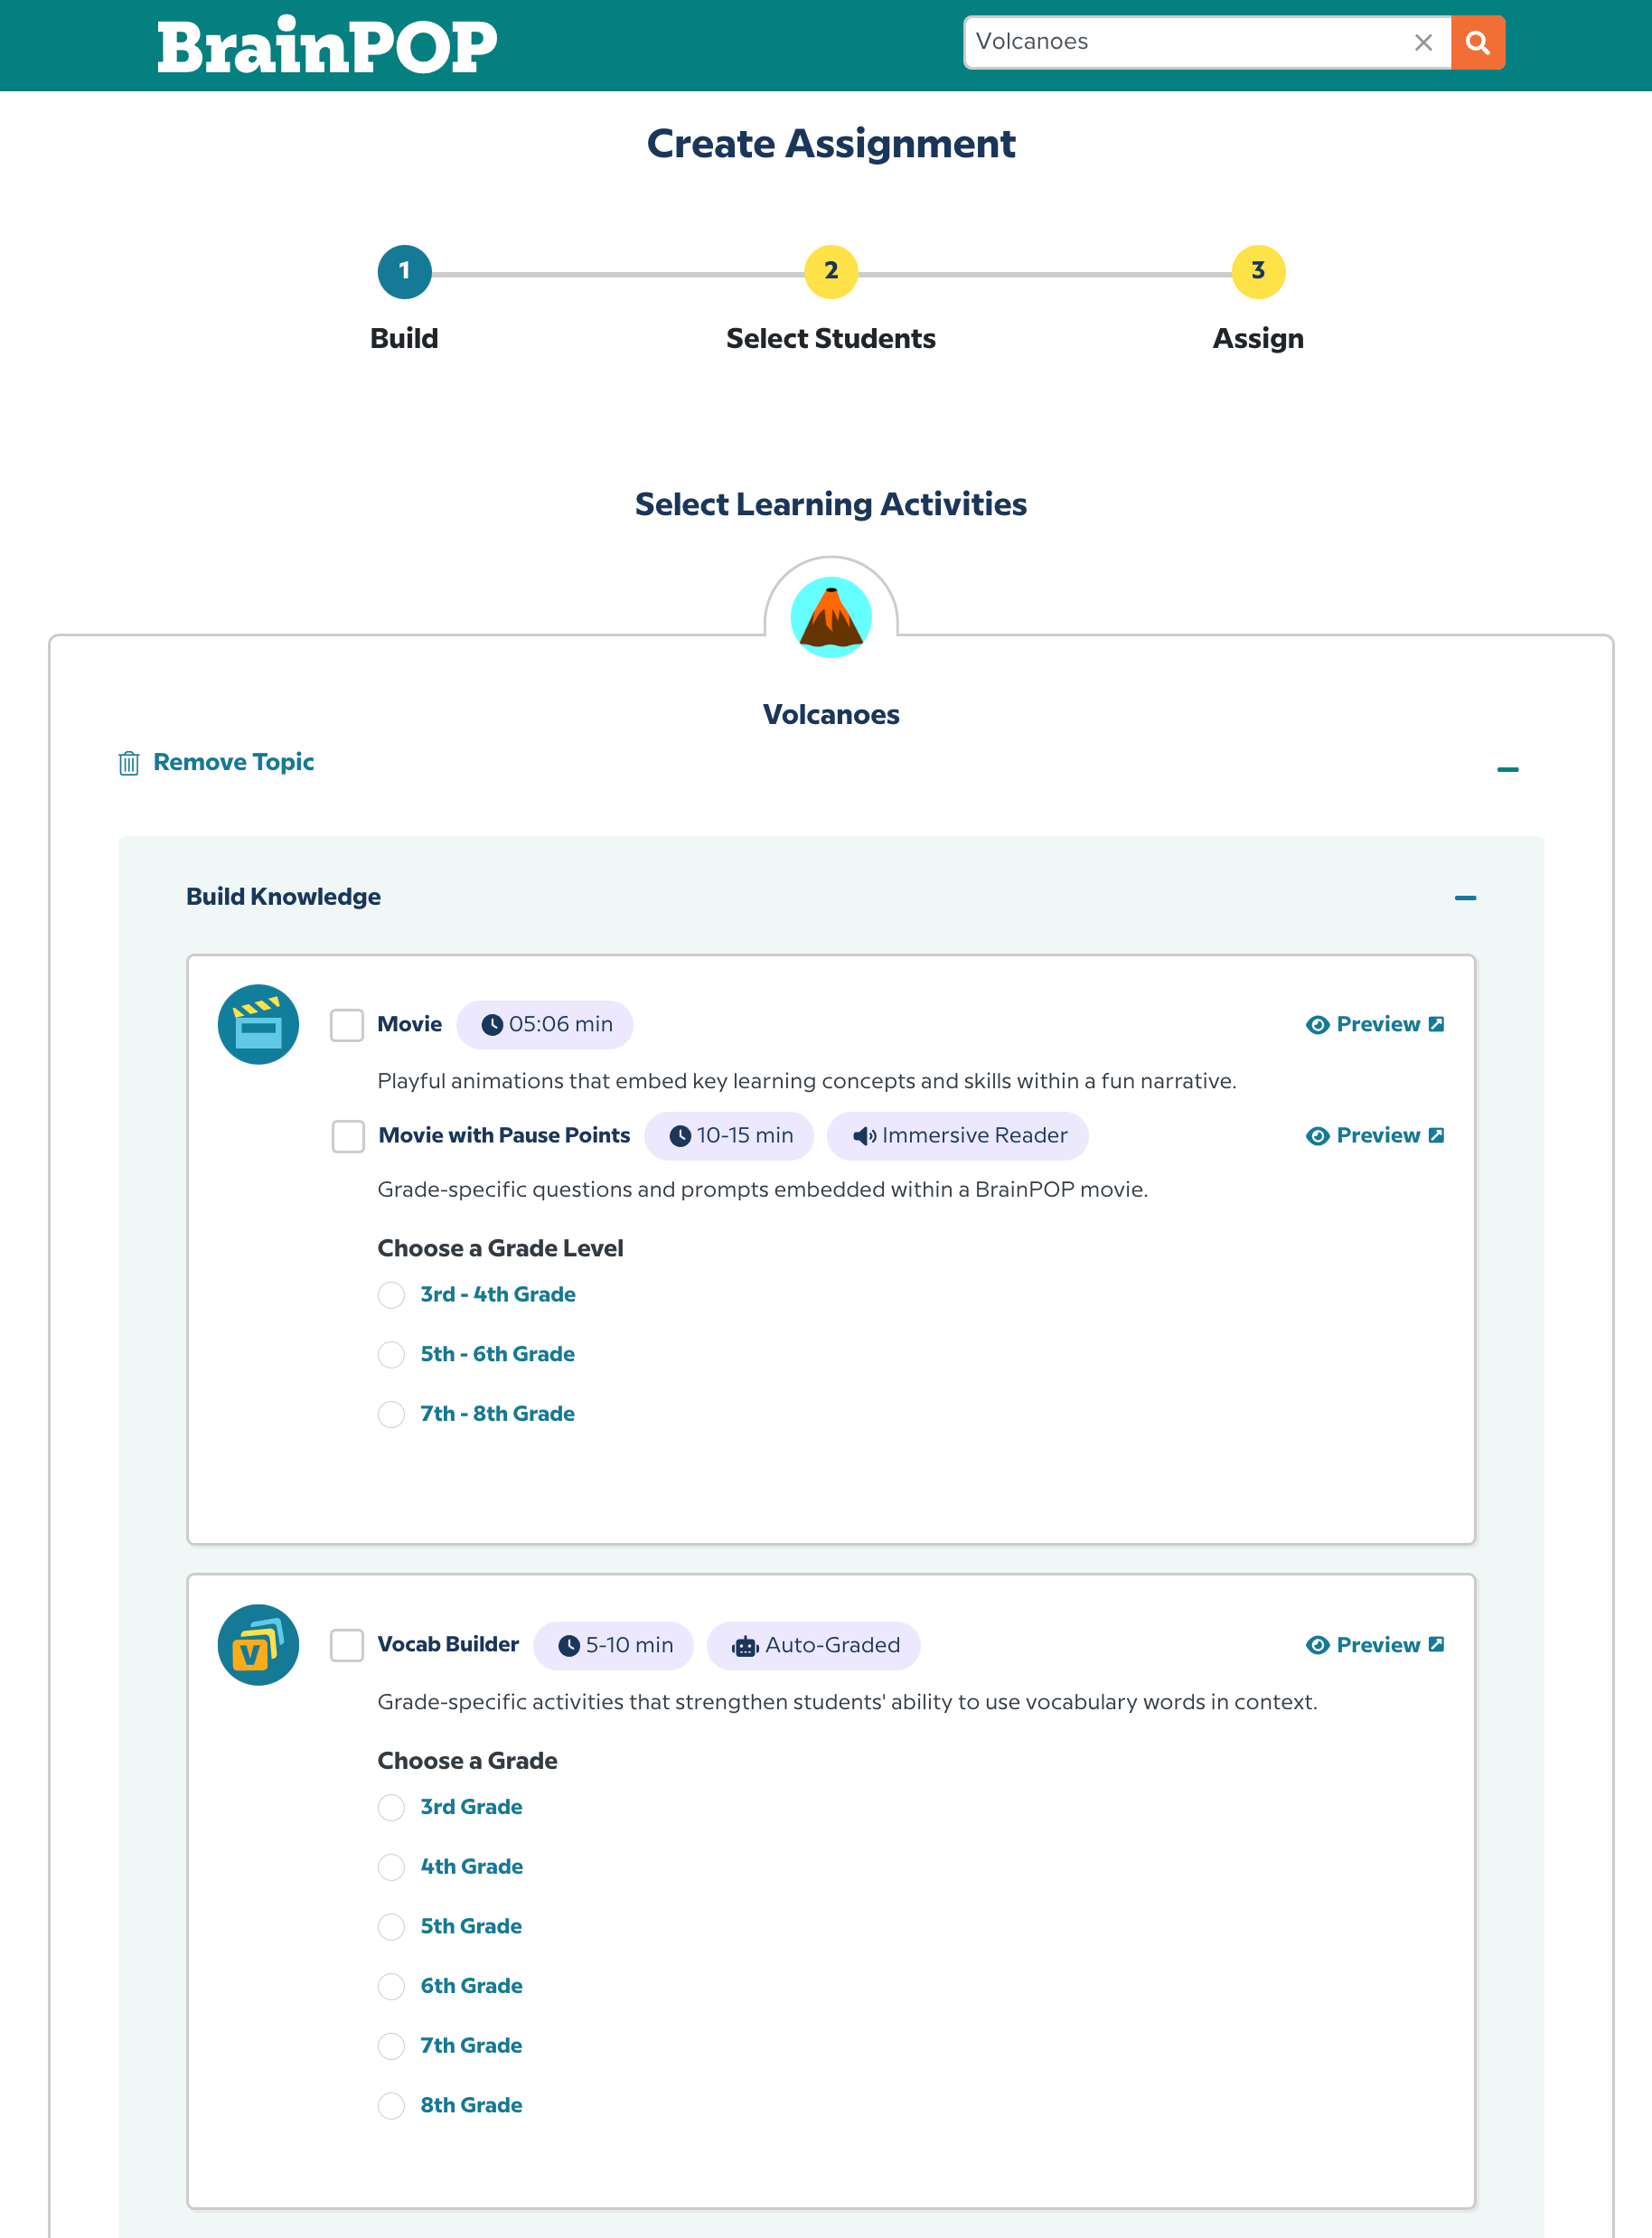This screenshot has height=2238, width=1652.
Task: Click the orange search magnifier button
Action: pyautogui.click(x=1477, y=43)
